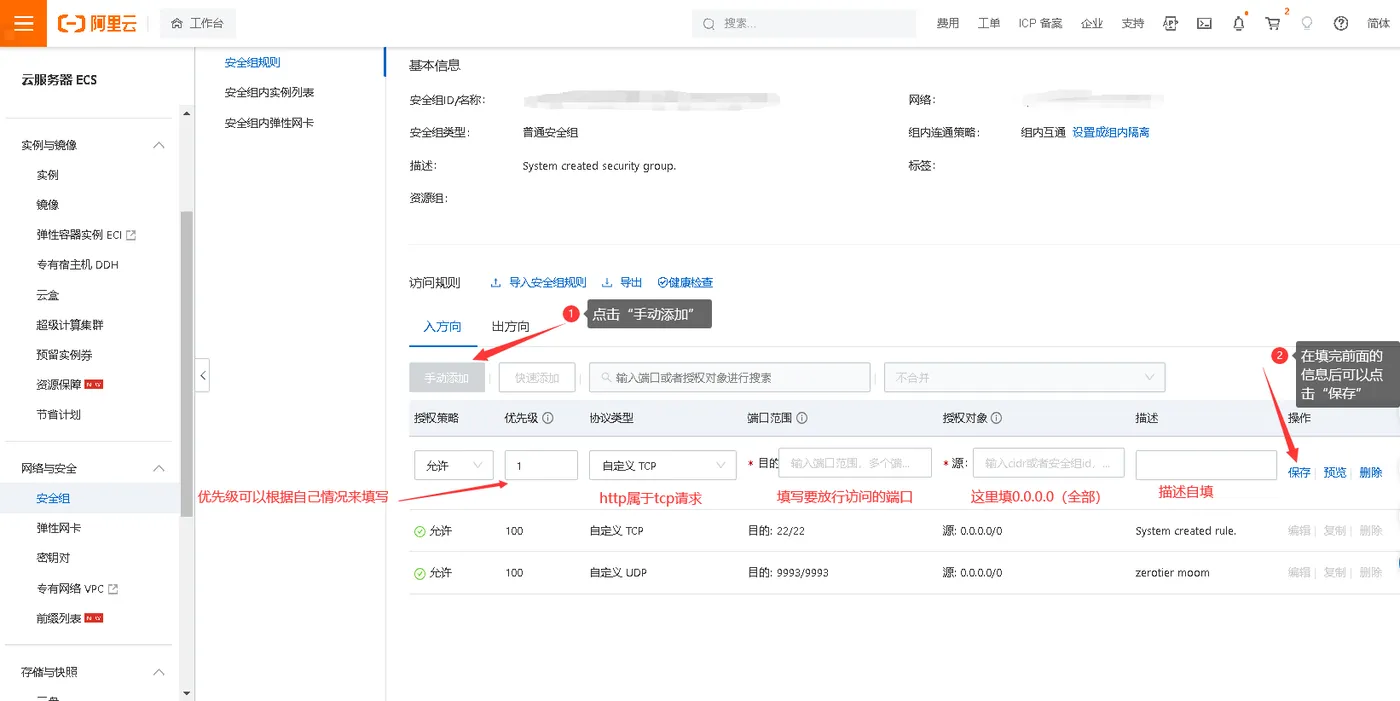Open the 费用 top menu

point(947,23)
